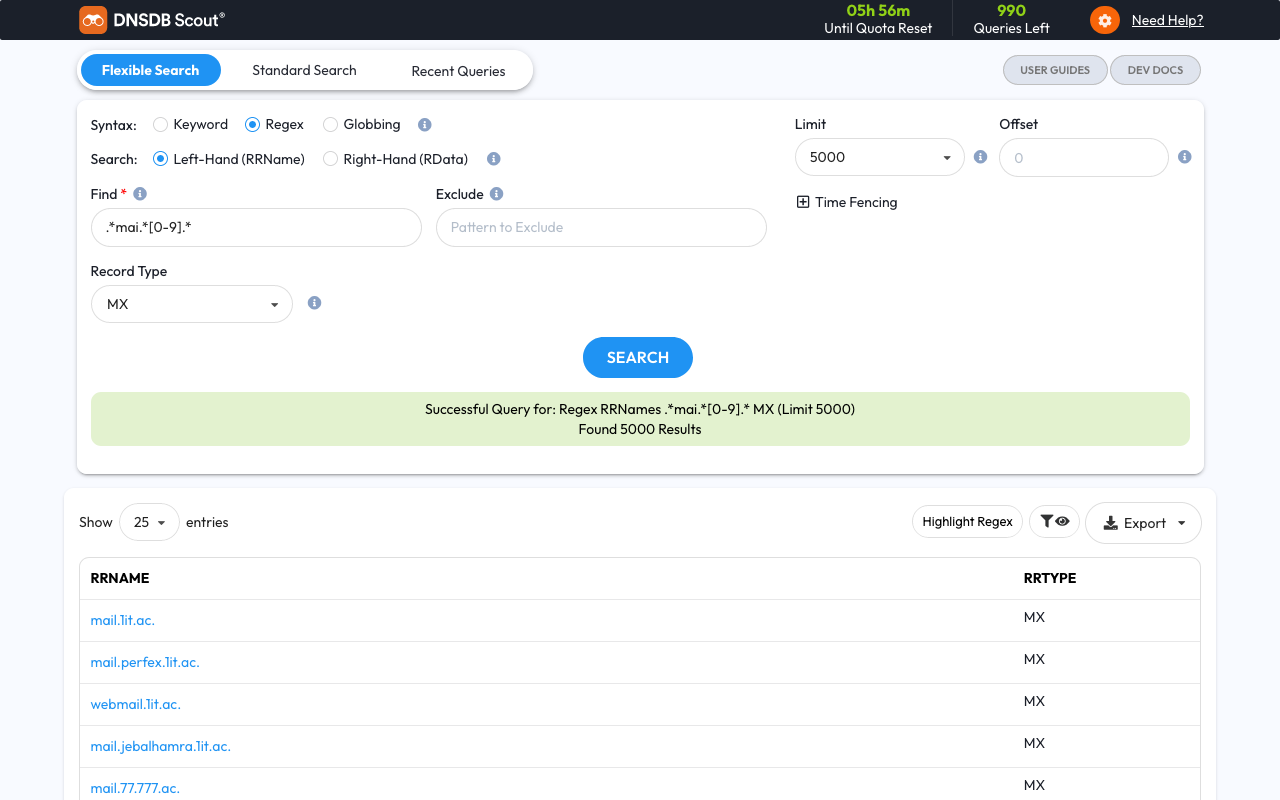Switch to the Standard Search tab

(304, 70)
